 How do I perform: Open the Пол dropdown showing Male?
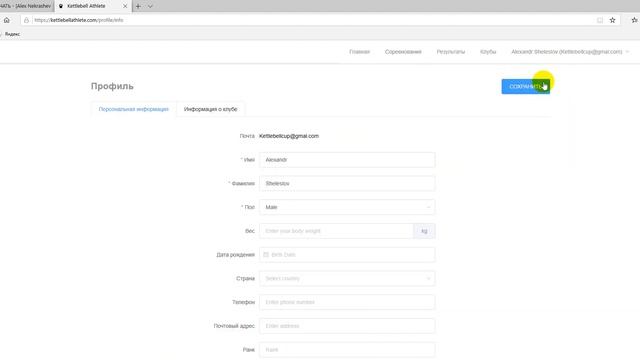click(347, 207)
